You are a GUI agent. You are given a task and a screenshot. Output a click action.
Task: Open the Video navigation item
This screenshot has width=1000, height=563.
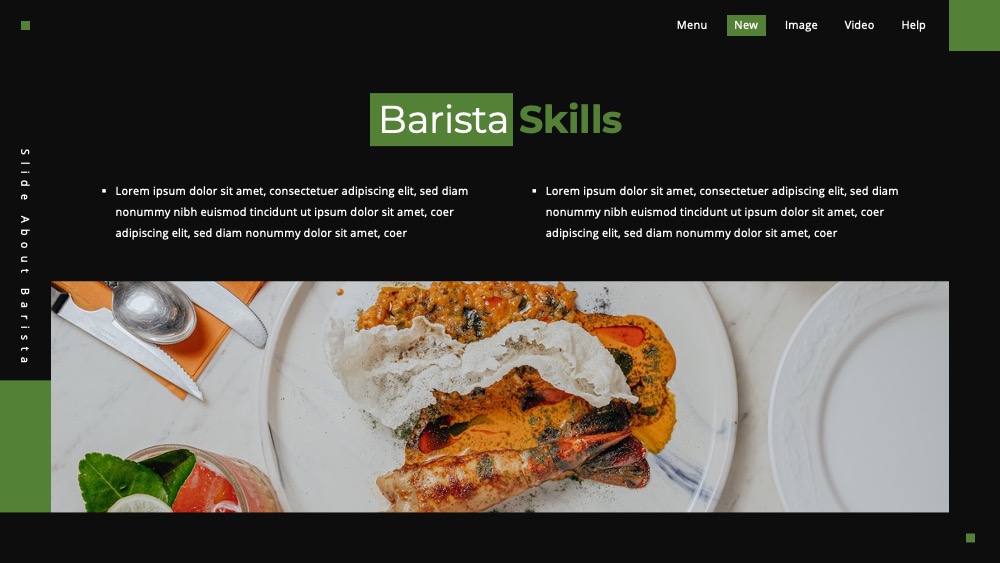tap(859, 25)
